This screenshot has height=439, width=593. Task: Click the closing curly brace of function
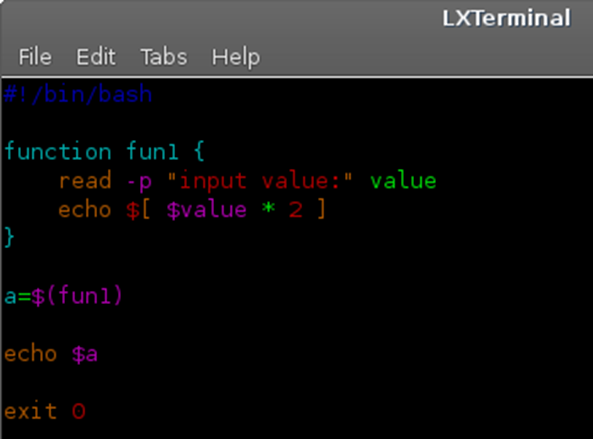click(9, 237)
